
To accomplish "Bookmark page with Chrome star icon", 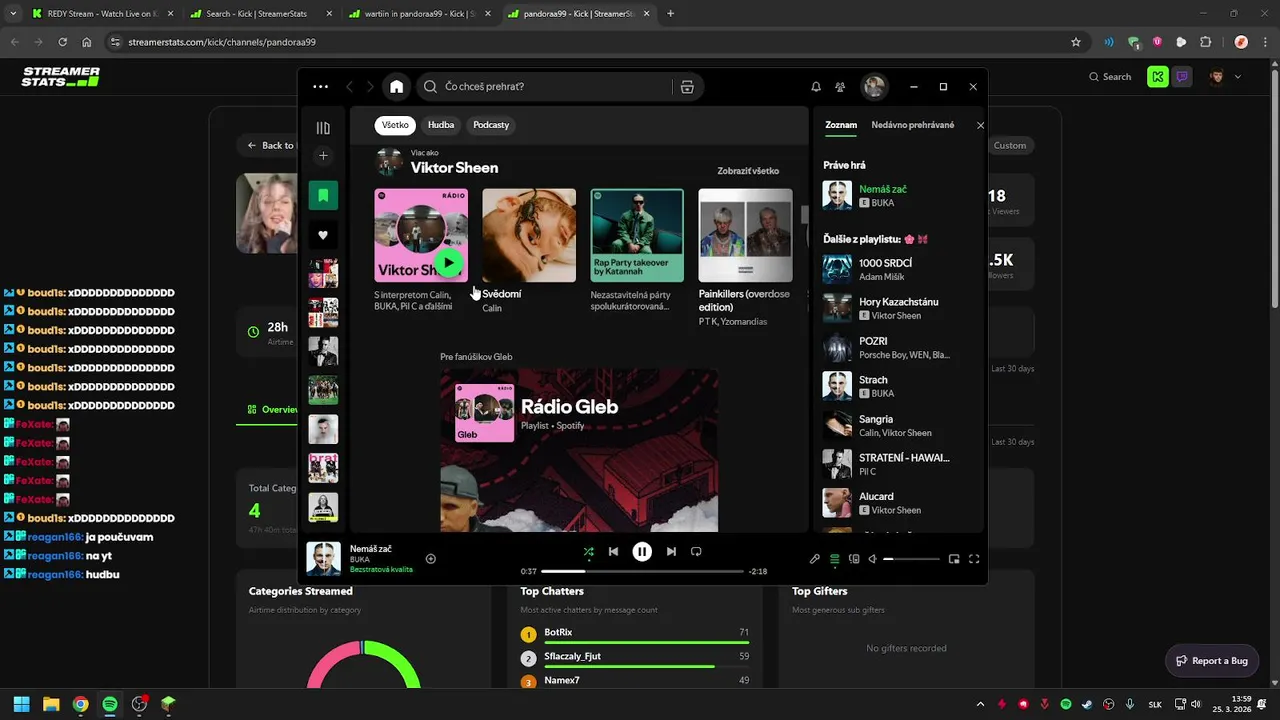I will [x=1076, y=42].
